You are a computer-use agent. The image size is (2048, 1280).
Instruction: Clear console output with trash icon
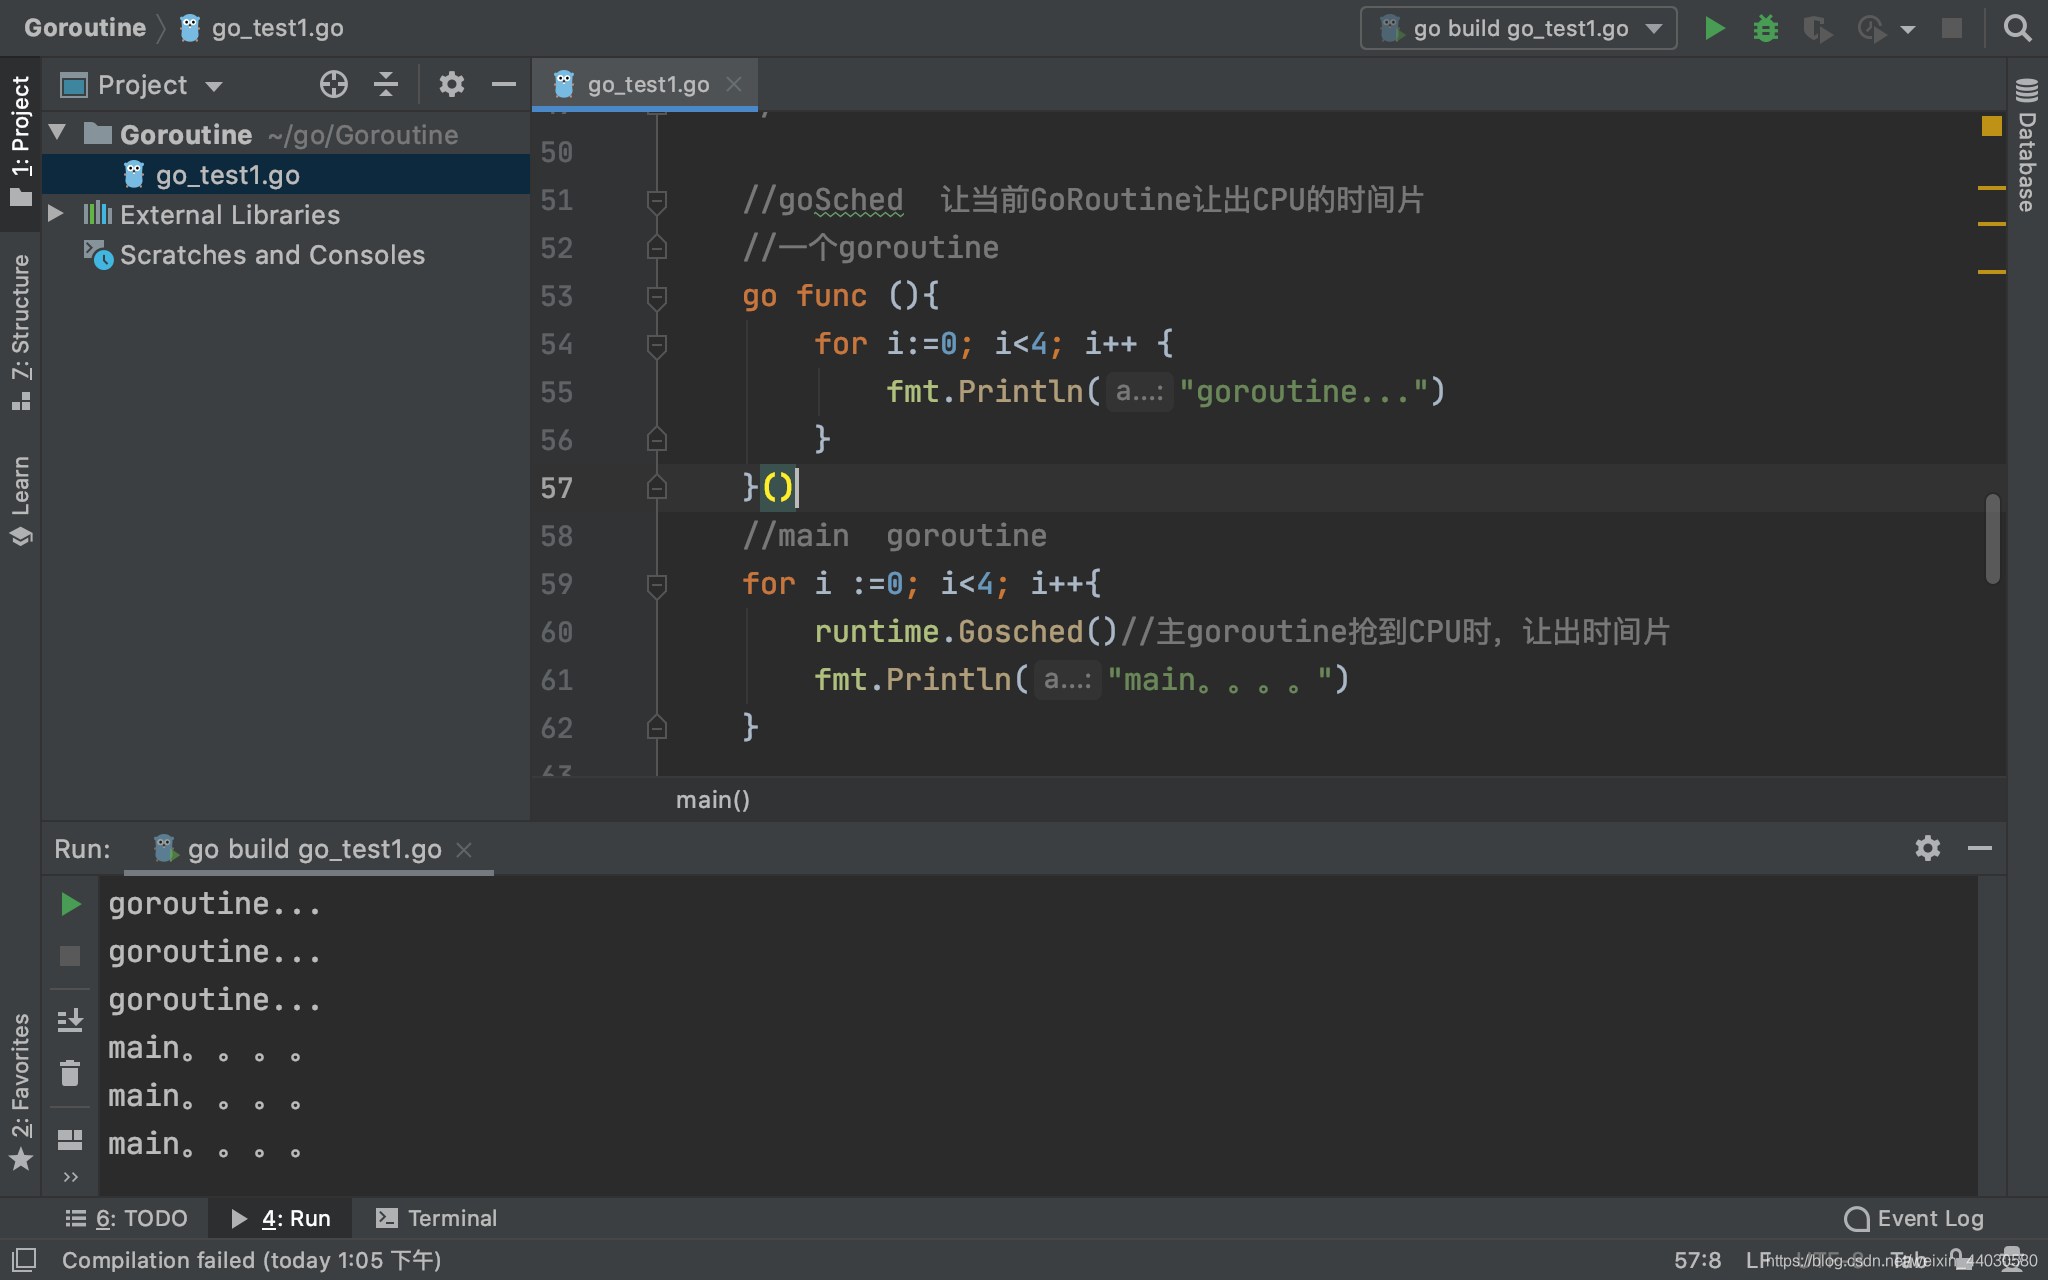[70, 1073]
